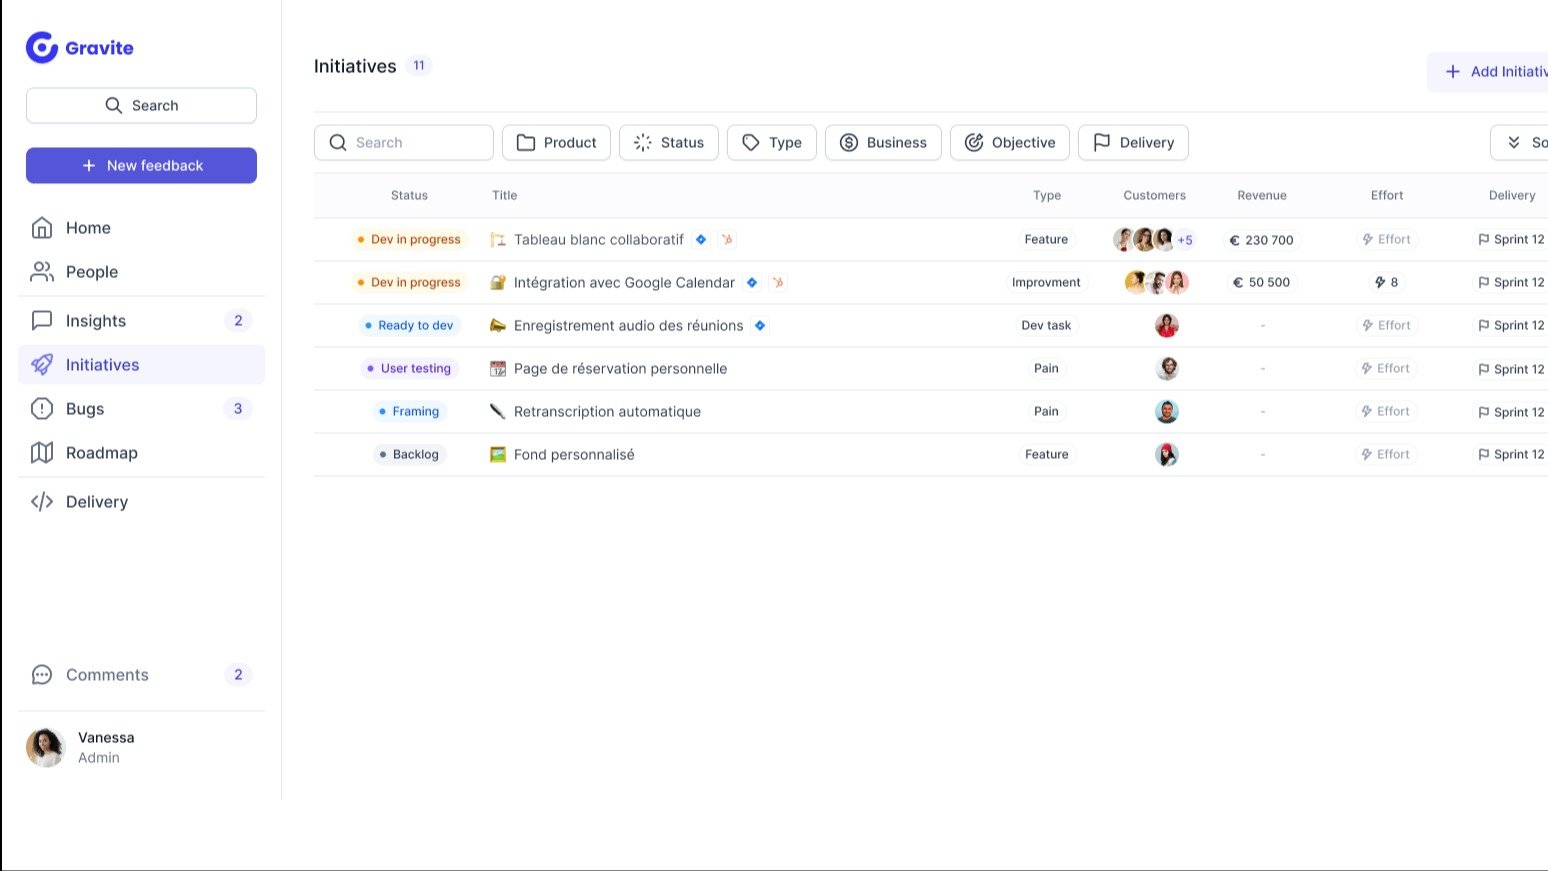The image size is (1548, 871).
Task: Open the Vanessa admin profile avatar
Action: click(x=45, y=747)
